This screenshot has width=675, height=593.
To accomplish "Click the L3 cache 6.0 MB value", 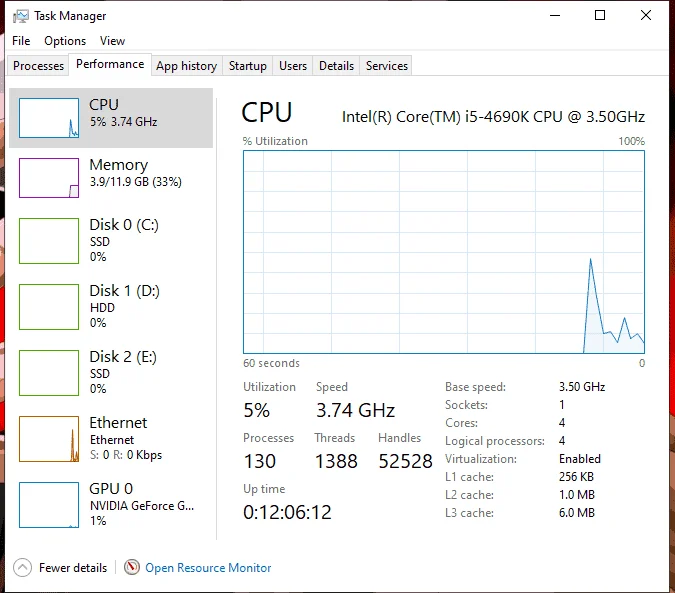I will click(x=576, y=513).
